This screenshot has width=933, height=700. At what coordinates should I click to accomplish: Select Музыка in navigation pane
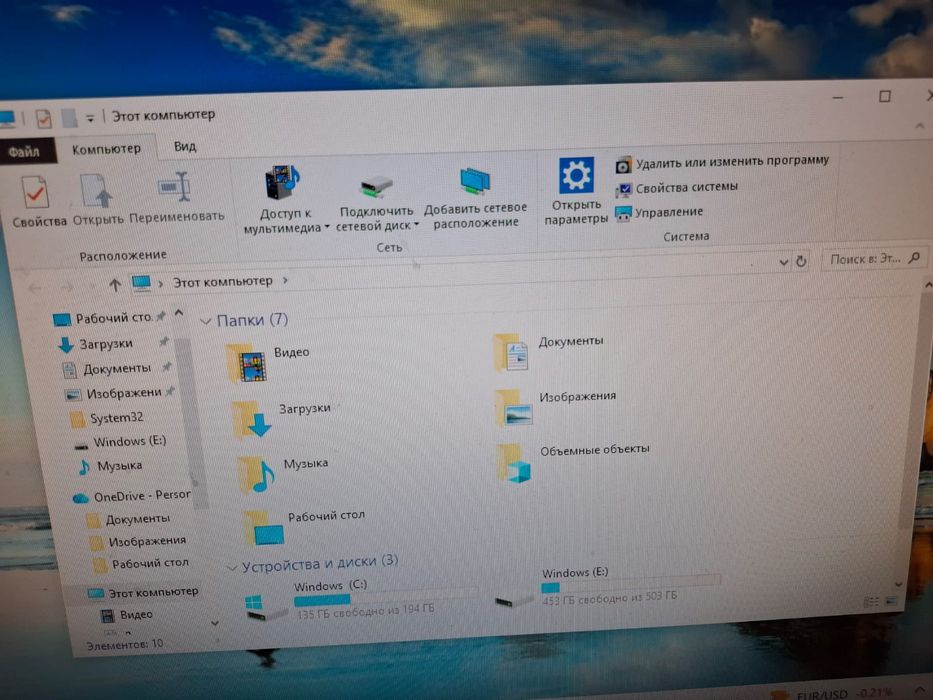tap(110, 466)
